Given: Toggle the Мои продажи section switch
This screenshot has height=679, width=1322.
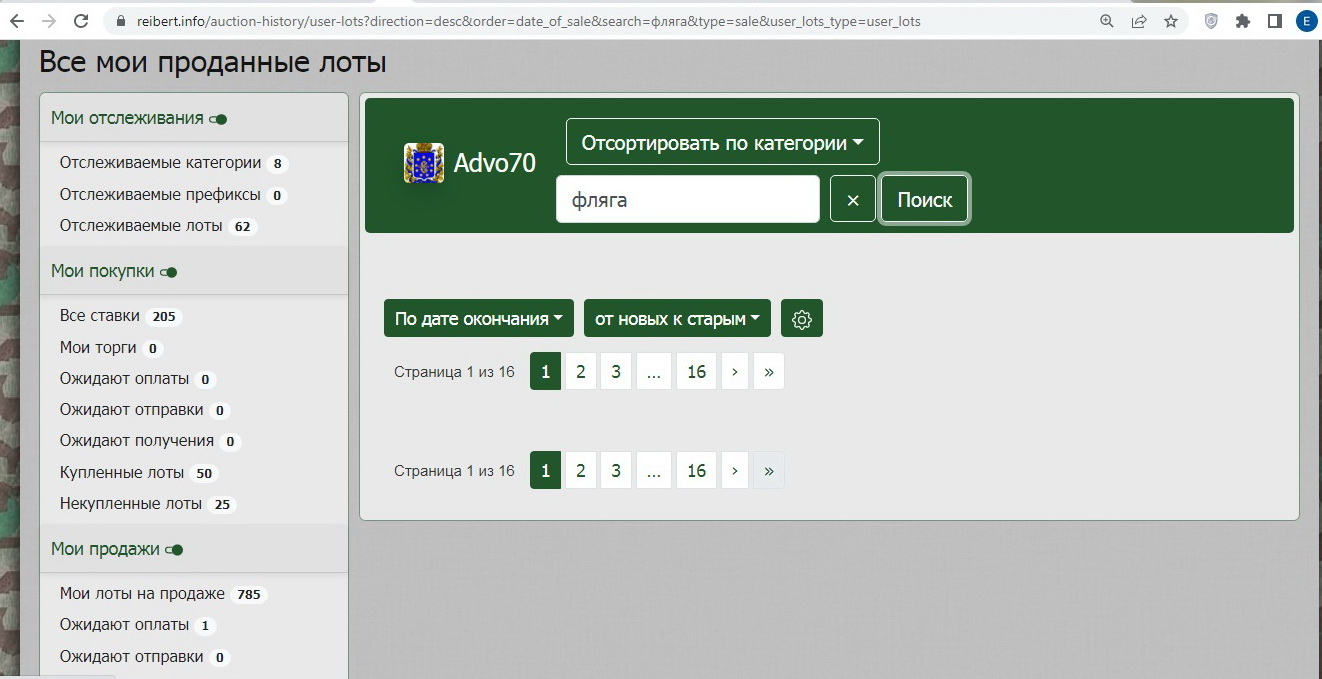Looking at the screenshot, I should (174, 550).
